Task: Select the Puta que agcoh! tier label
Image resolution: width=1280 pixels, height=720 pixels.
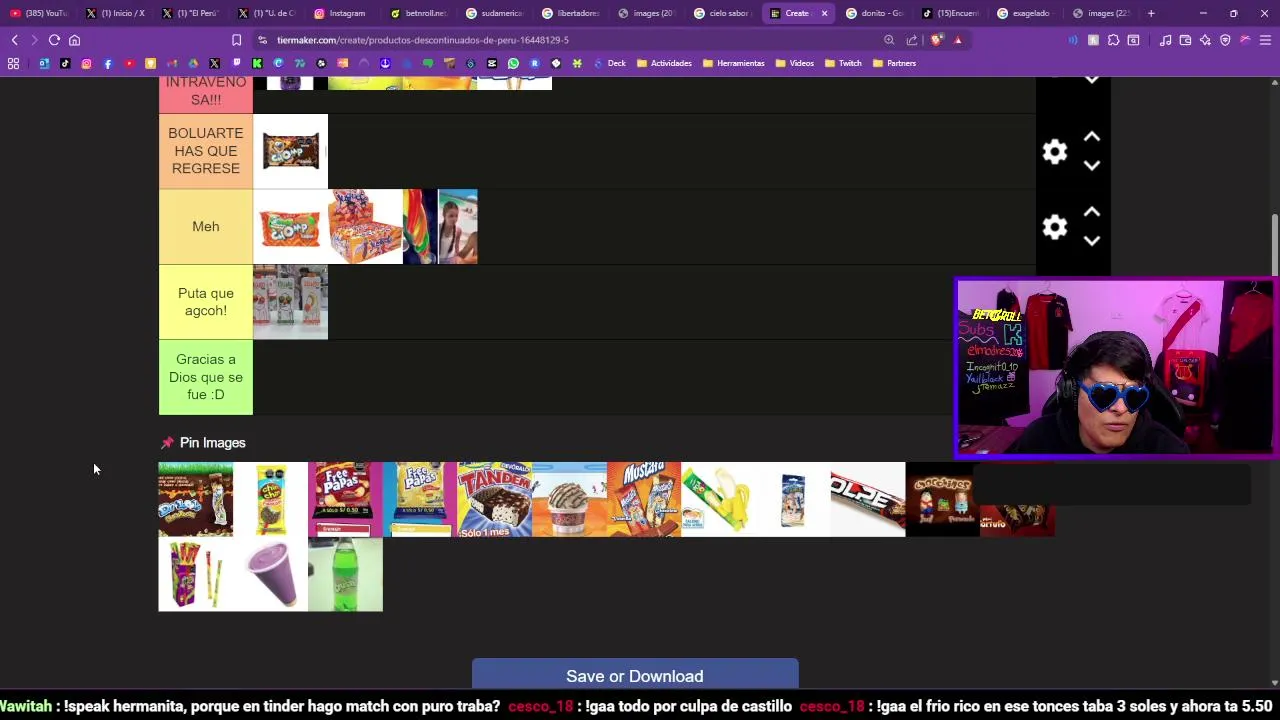Action: coord(206,302)
